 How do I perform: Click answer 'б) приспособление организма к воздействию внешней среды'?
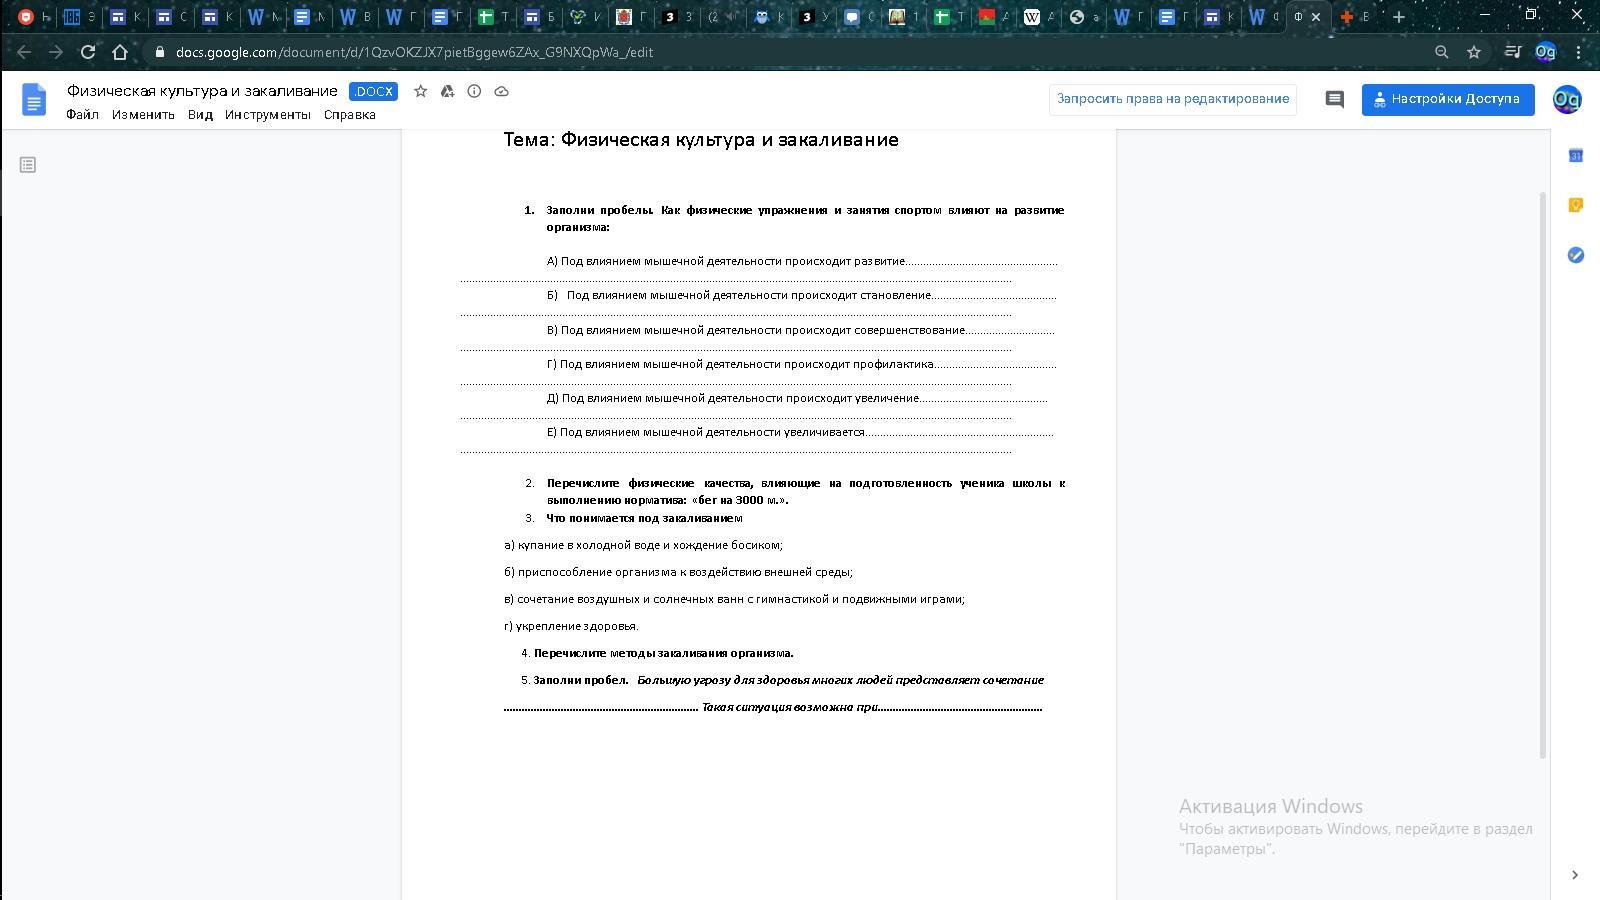point(678,572)
